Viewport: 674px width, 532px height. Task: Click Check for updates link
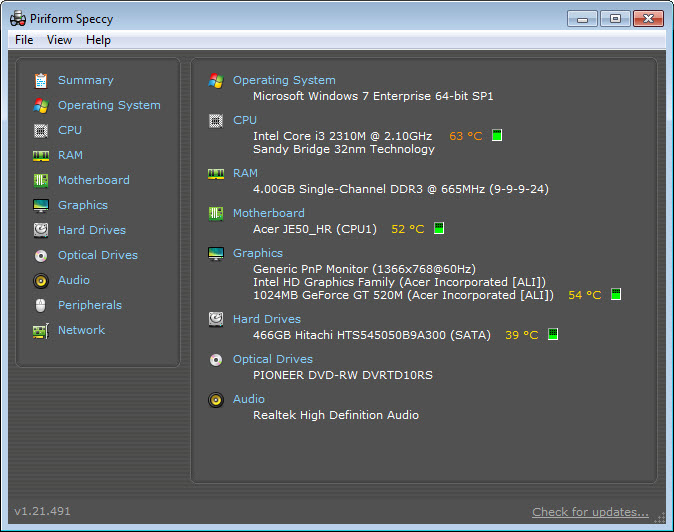tap(590, 512)
